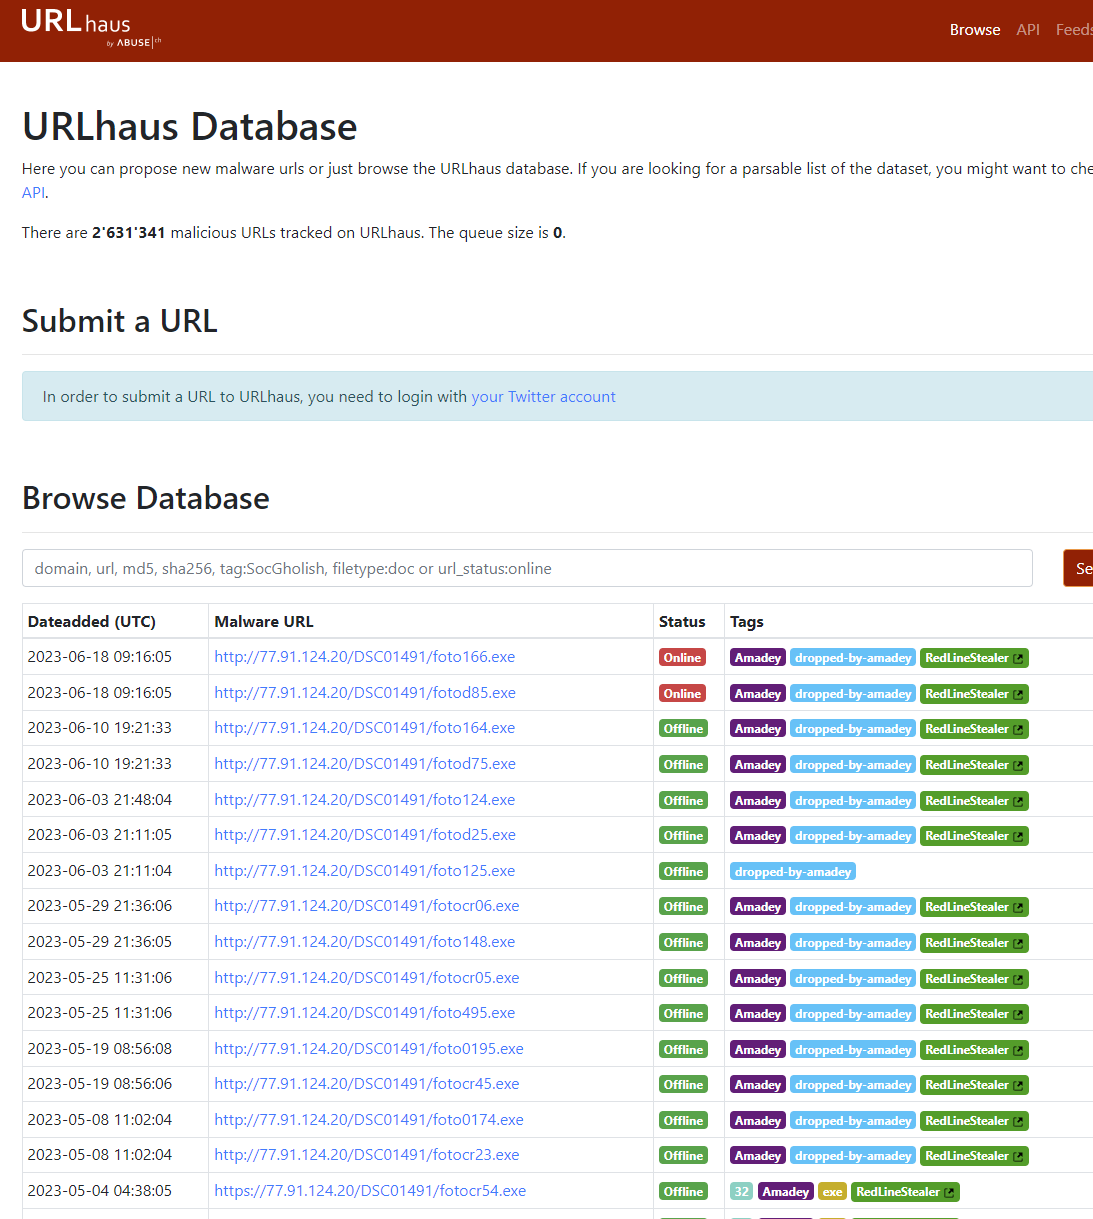Click RedLineStealer external-link tag on foto124.exe row

(974, 801)
